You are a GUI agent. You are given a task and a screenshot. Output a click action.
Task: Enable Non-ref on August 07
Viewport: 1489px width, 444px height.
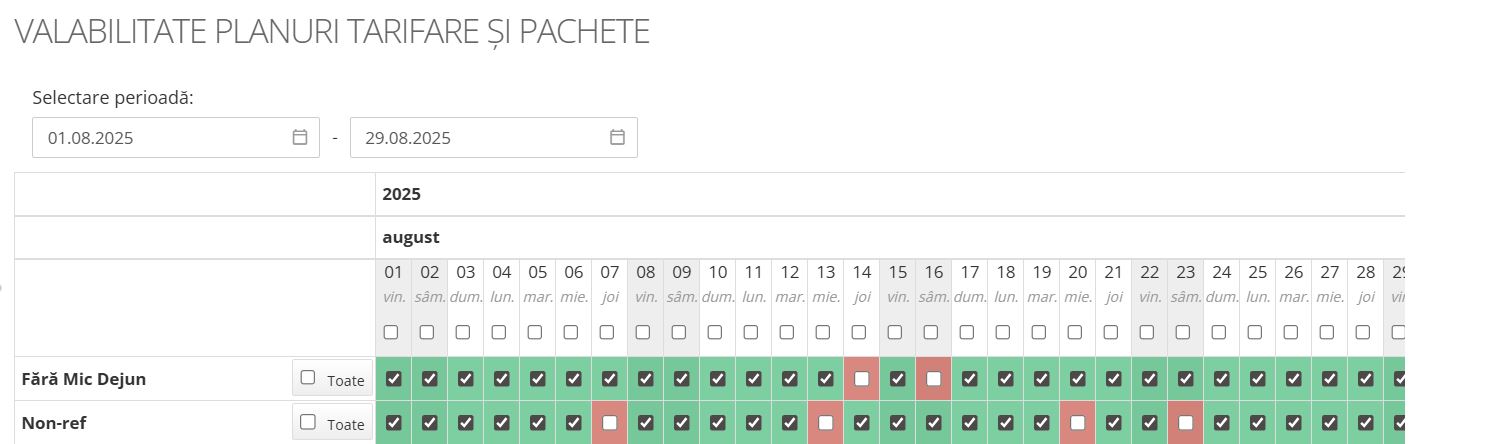pos(609,423)
